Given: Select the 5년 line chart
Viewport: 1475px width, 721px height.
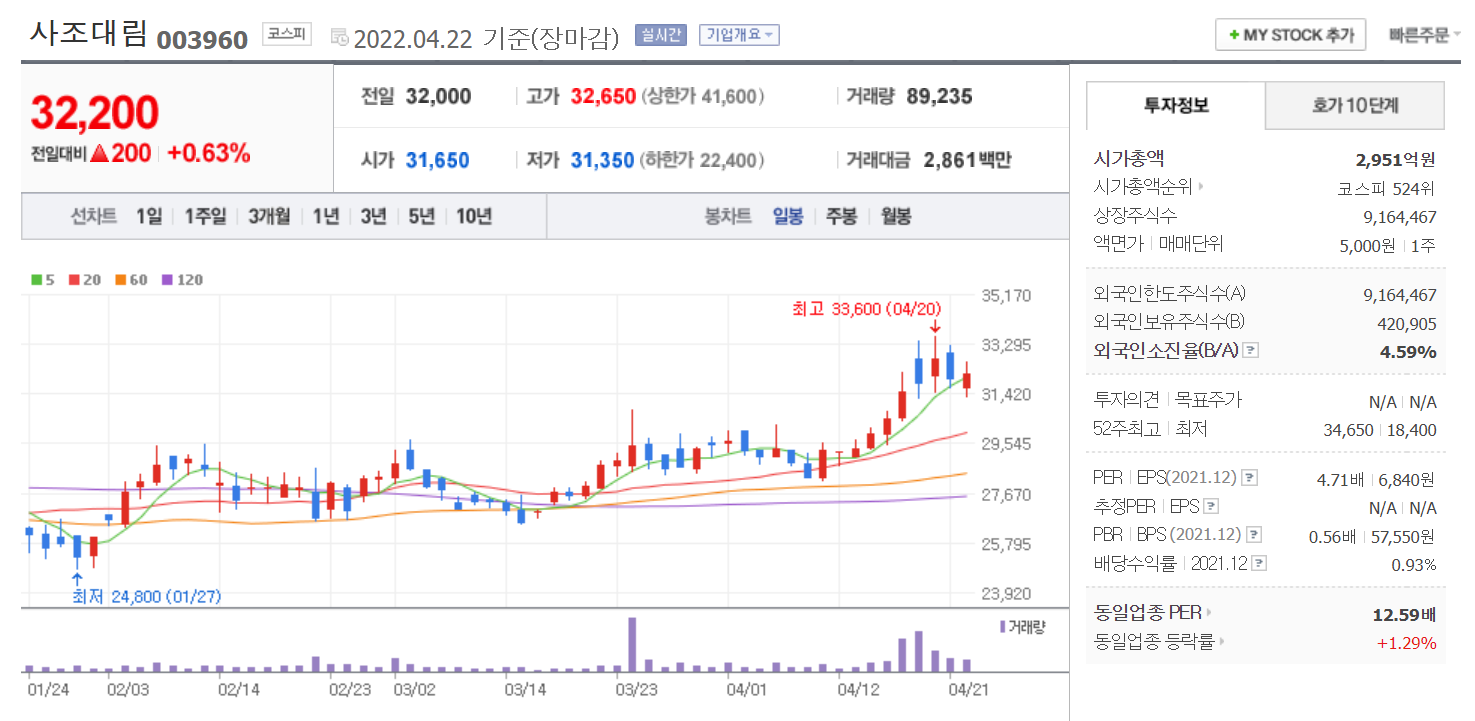Looking at the screenshot, I should [x=421, y=216].
